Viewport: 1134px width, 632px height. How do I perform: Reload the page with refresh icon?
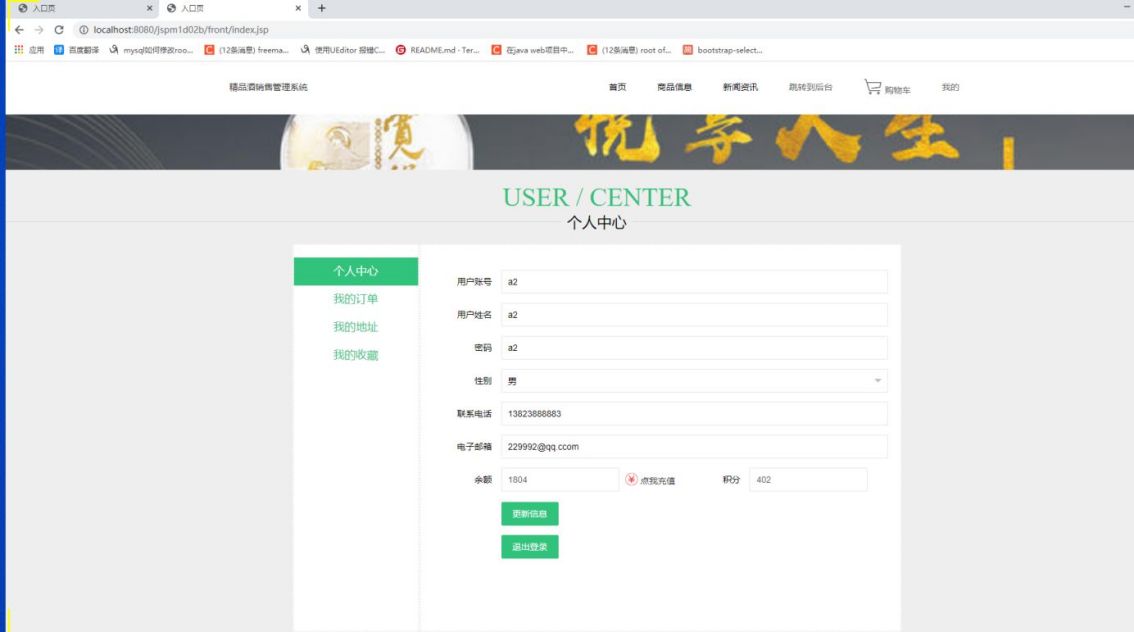[59, 30]
